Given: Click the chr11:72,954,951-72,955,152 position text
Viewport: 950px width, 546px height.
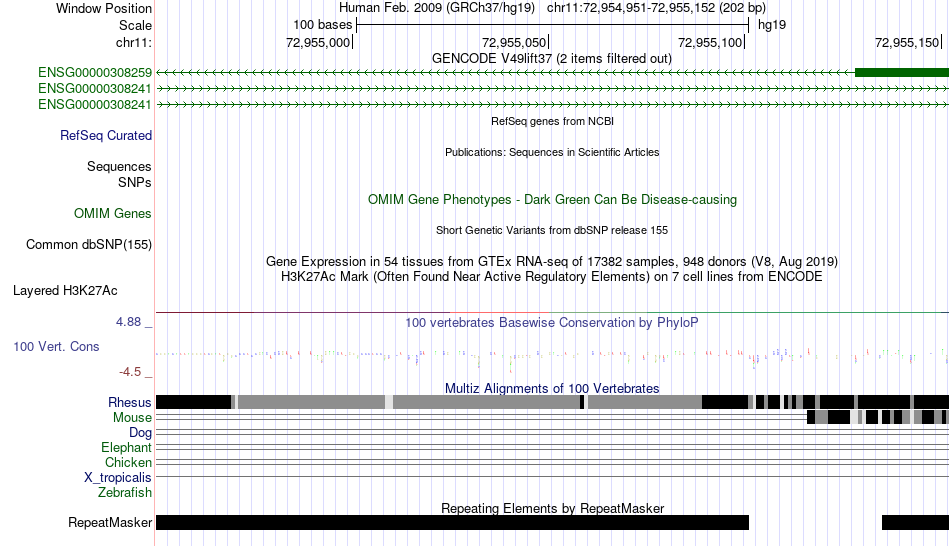Looking at the screenshot, I should (x=656, y=8).
